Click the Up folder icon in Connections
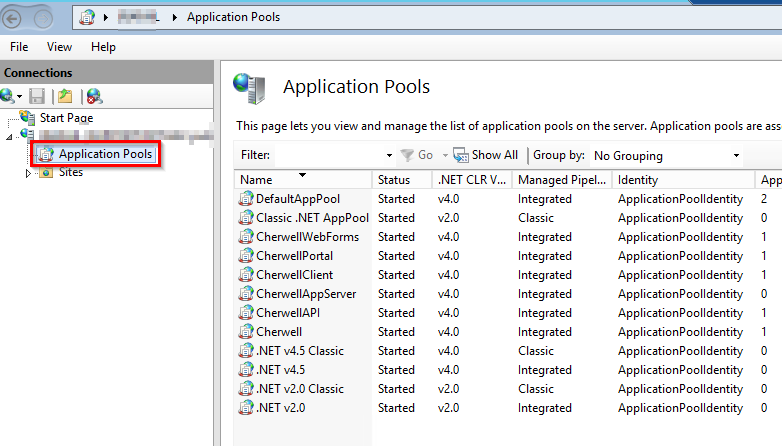This screenshot has height=446, width=782. 65,96
